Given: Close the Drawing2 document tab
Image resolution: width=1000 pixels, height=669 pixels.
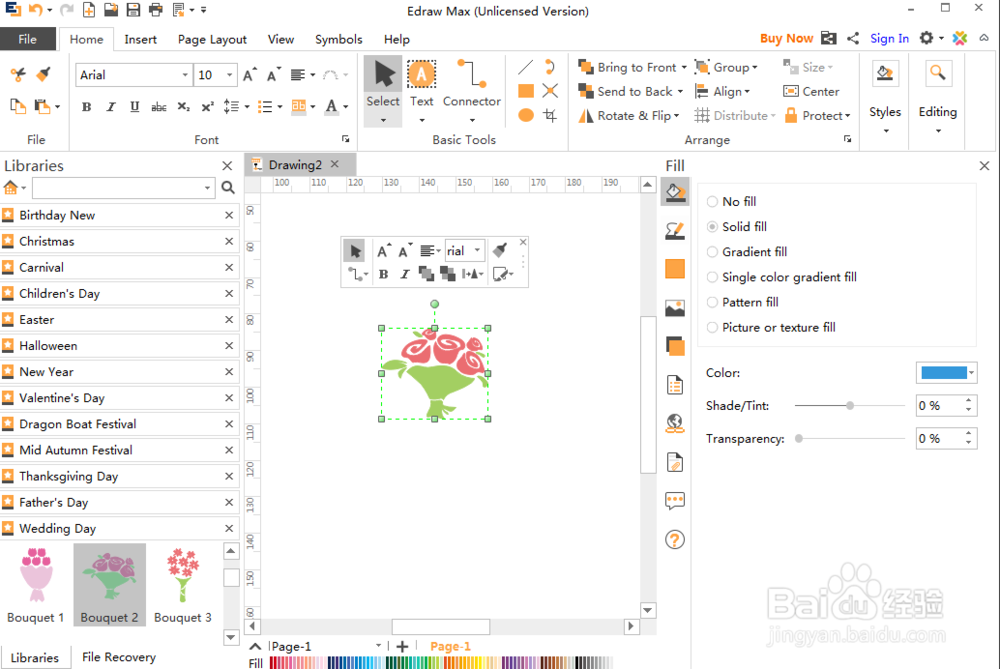Looking at the screenshot, I should pos(335,164).
